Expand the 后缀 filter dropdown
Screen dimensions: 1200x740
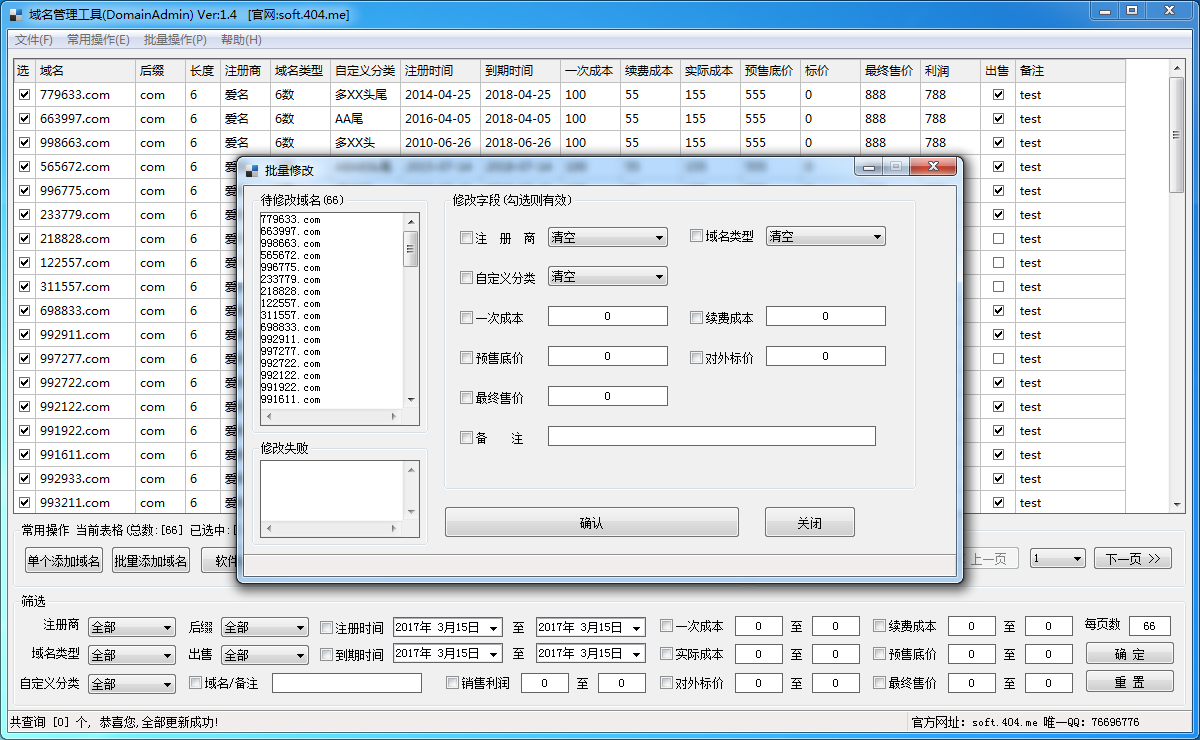tap(265, 627)
